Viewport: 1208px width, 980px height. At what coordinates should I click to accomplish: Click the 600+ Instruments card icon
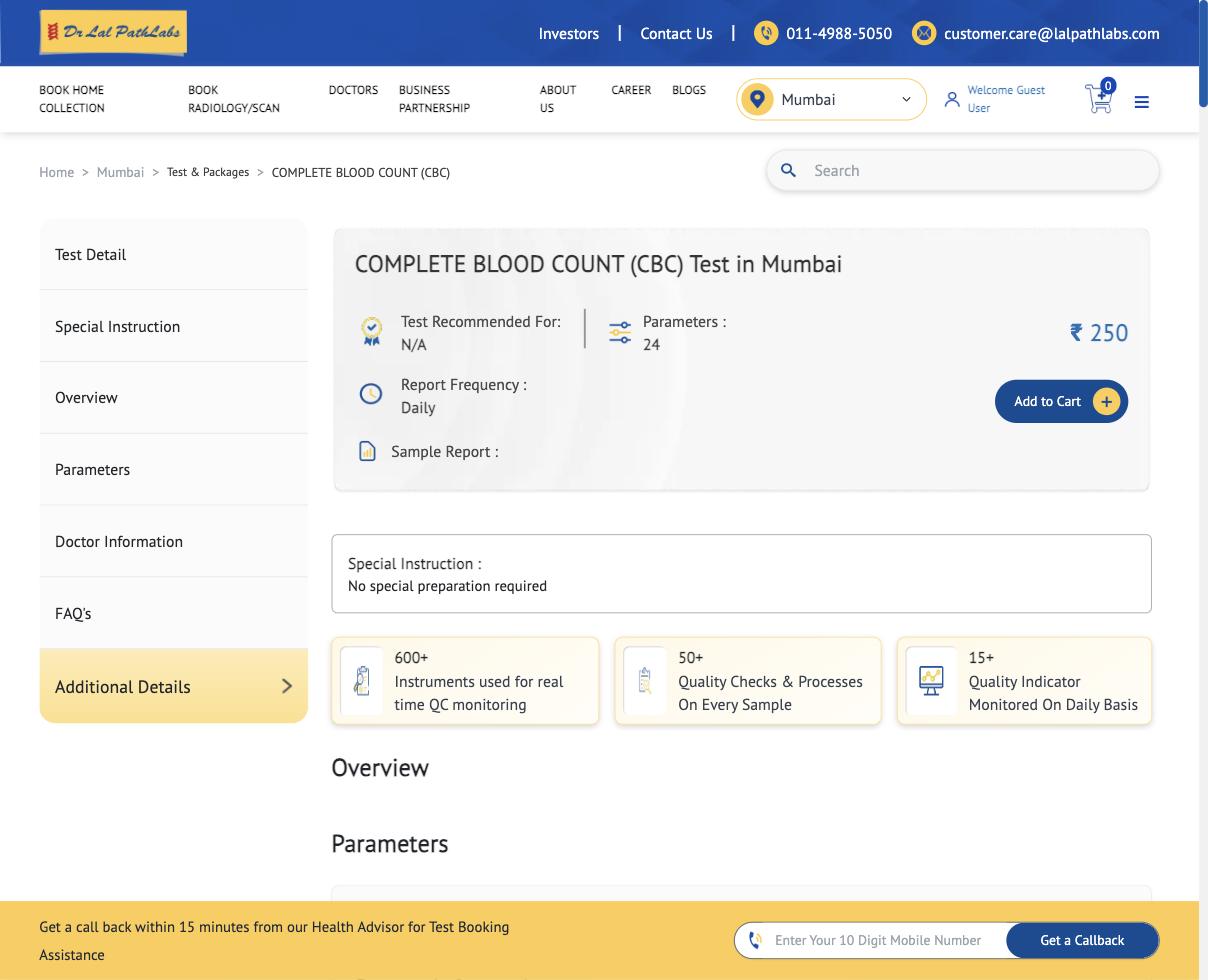point(362,681)
